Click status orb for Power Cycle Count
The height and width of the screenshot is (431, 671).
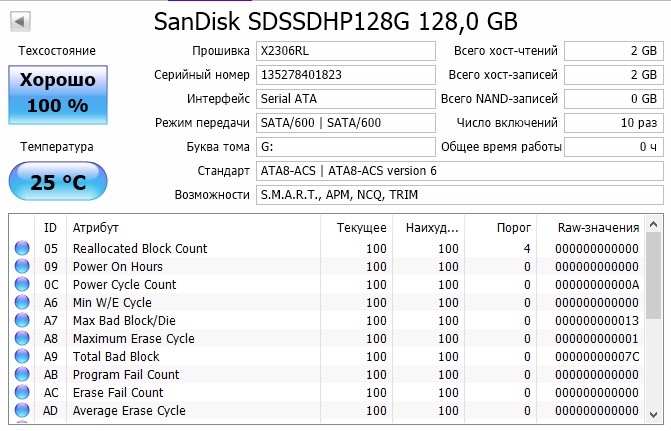[22, 285]
